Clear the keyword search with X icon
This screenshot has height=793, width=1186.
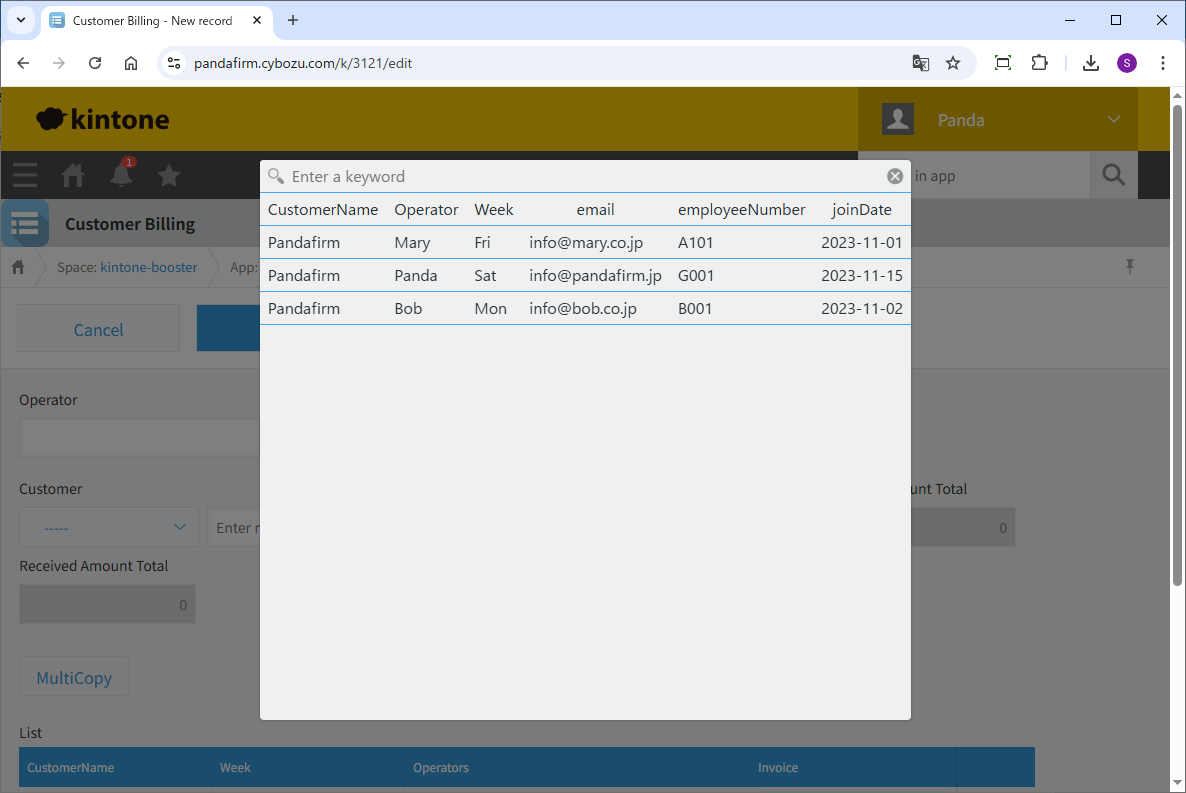point(895,176)
